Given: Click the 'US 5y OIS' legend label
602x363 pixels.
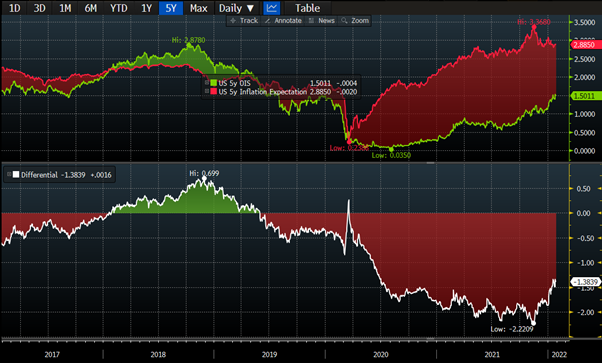Looking at the screenshot, I should pyautogui.click(x=234, y=83).
